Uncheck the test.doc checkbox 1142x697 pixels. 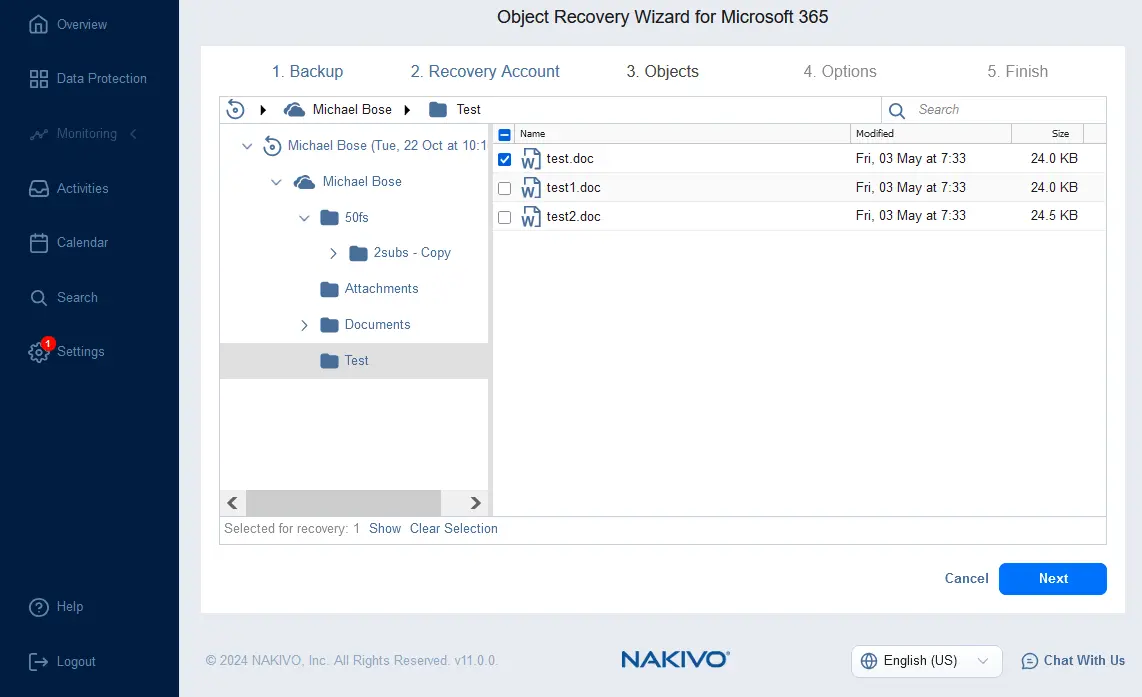pos(504,160)
